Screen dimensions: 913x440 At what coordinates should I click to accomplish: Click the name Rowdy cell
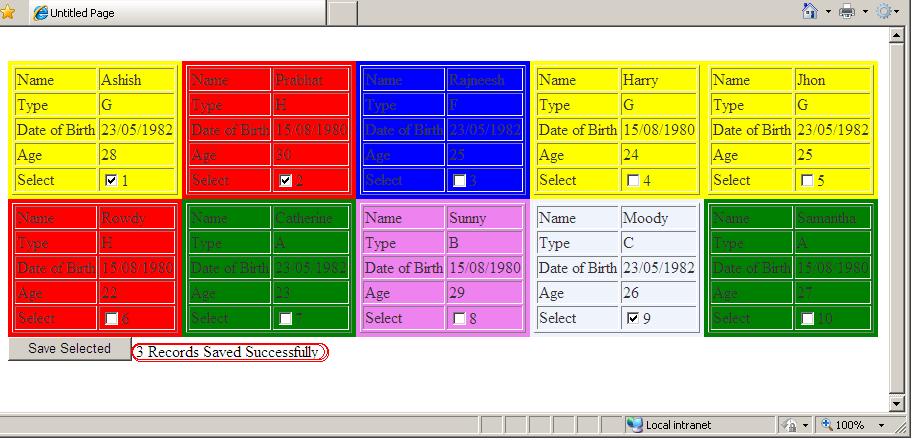point(136,218)
